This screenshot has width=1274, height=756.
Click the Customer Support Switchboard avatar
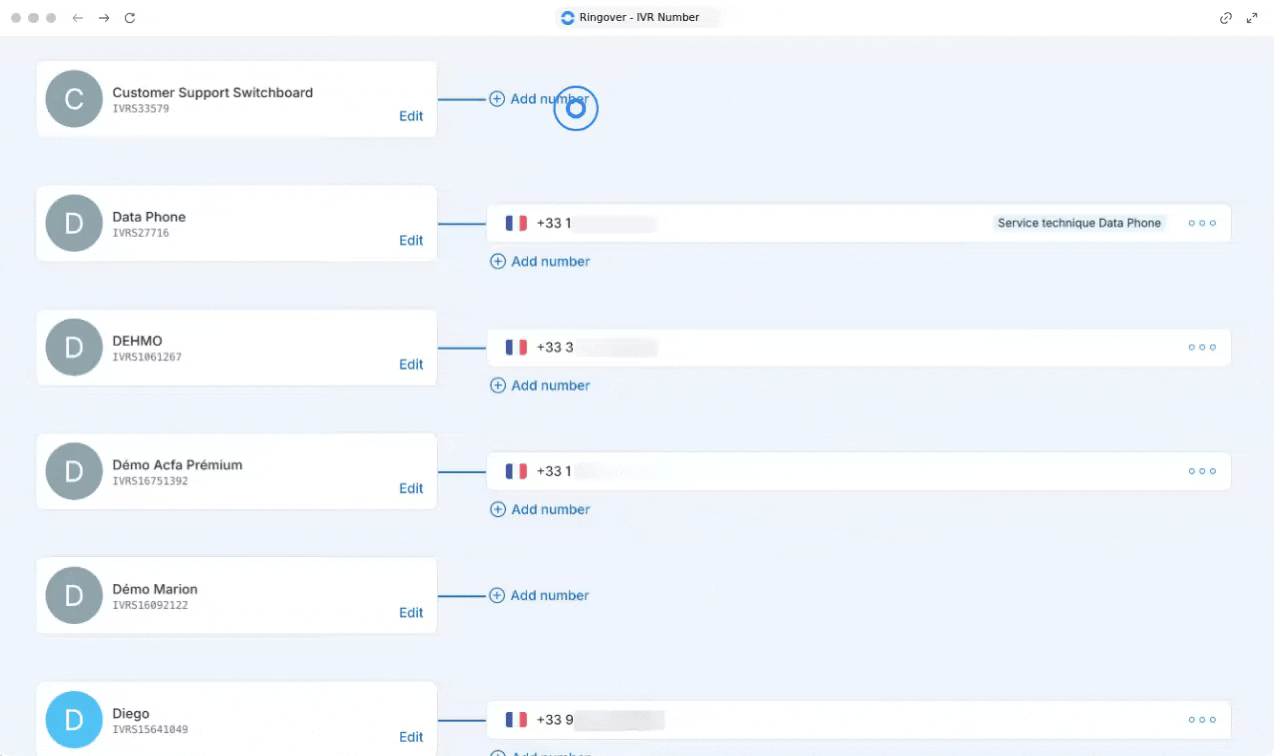(x=74, y=99)
